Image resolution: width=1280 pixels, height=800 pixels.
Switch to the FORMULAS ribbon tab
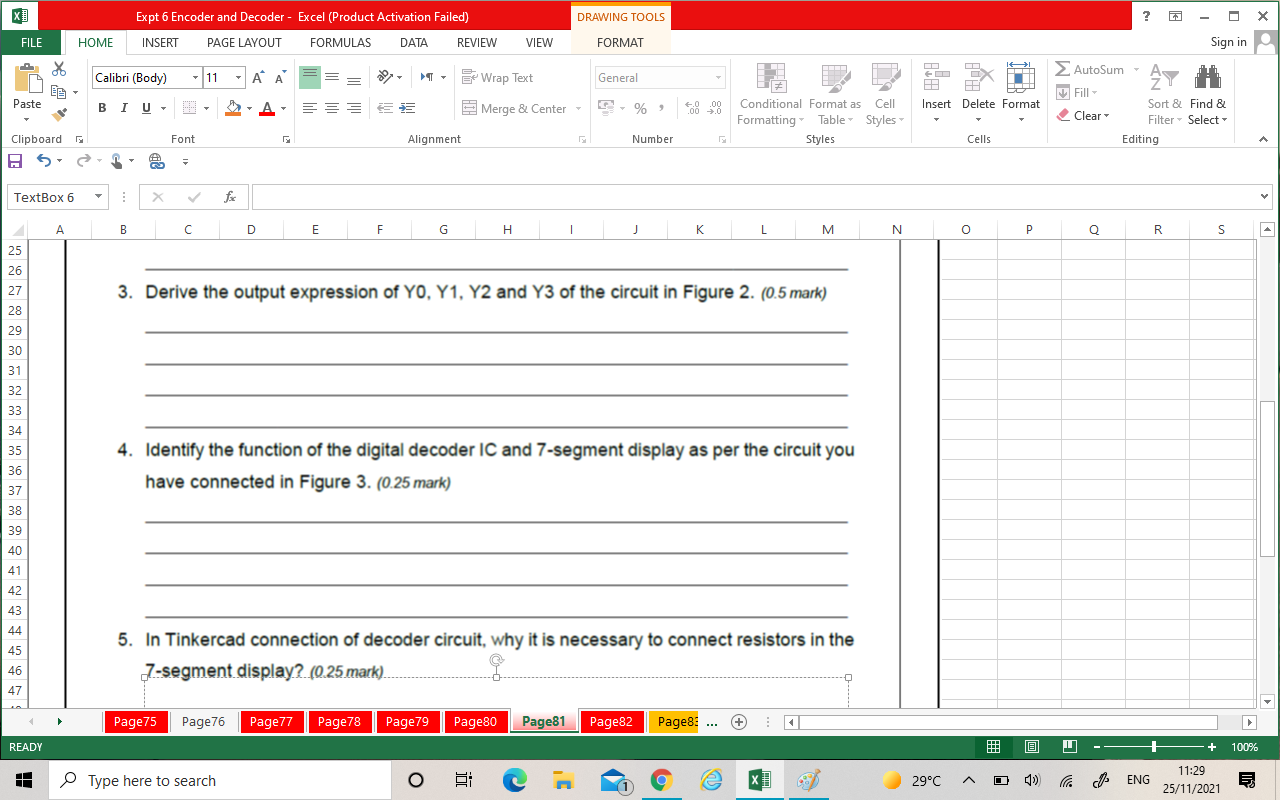340,42
